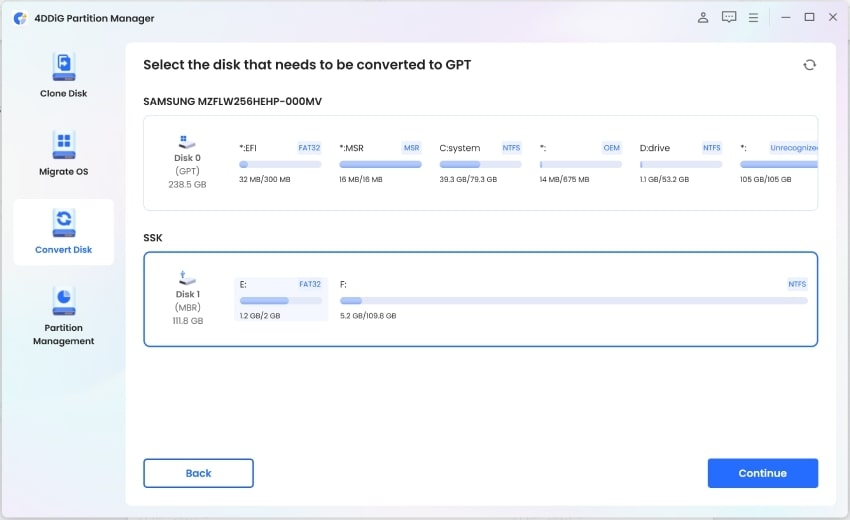
Task: Click the Continue button
Action: (x=763, y=473)
